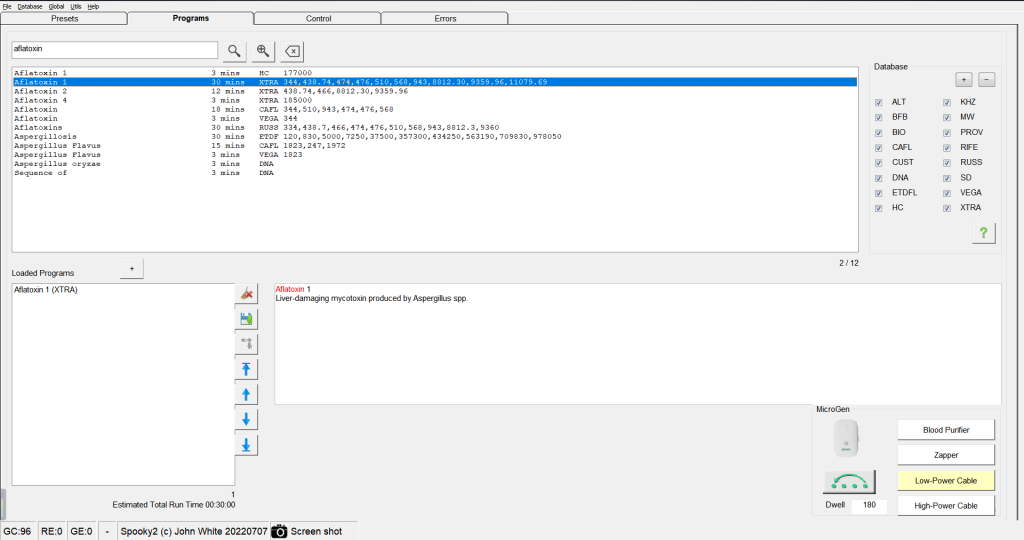
Task: Click the magnifier-plus advanced search icon
Action: pos(262,51)
